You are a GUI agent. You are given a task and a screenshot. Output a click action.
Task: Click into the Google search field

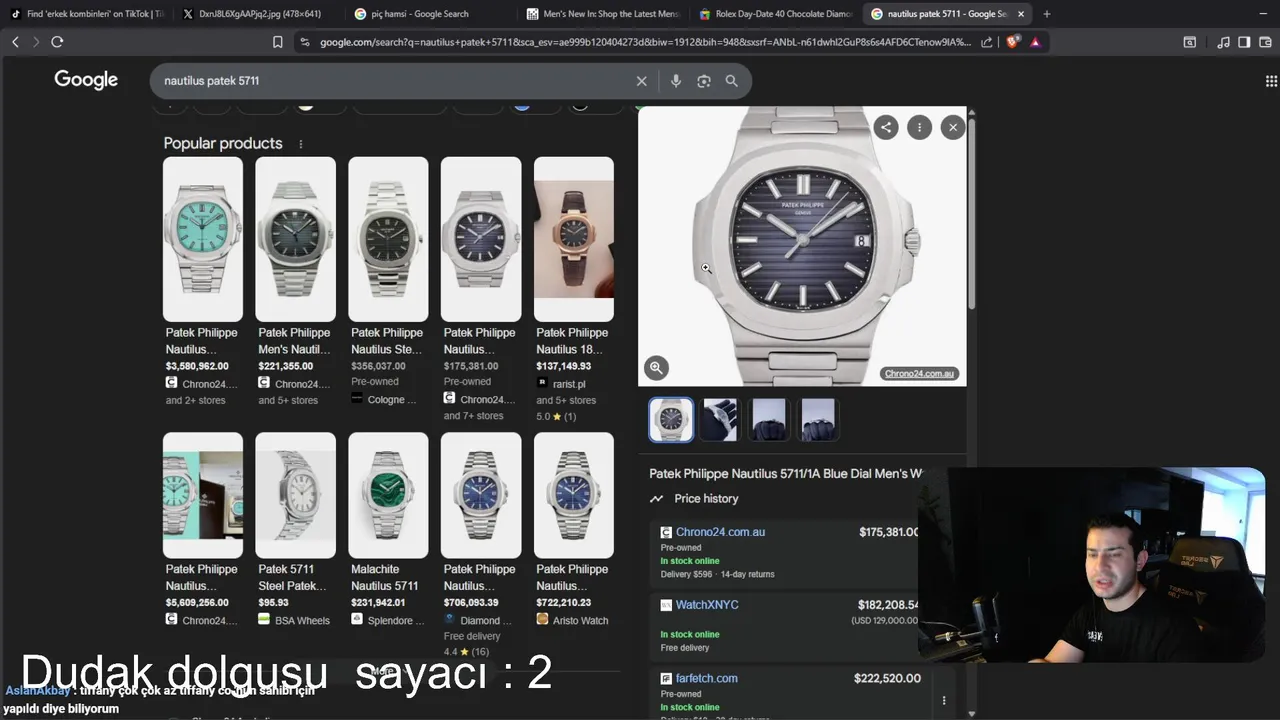(395, 81)
